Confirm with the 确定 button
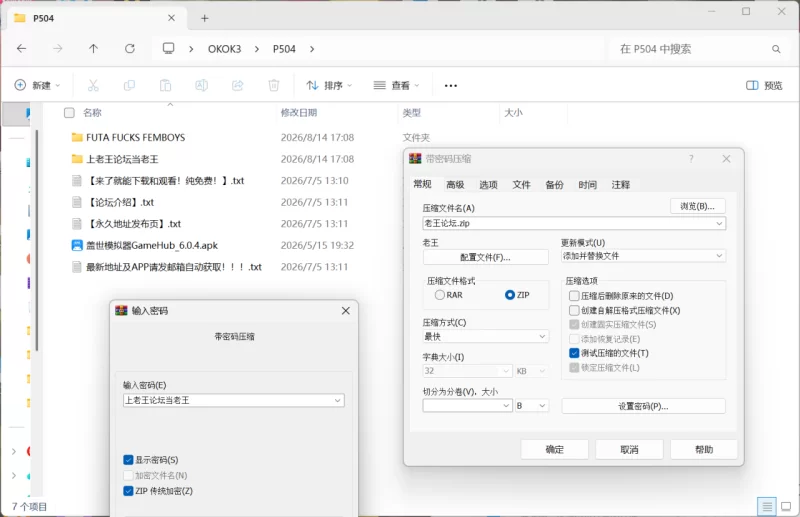 (555, 450)
